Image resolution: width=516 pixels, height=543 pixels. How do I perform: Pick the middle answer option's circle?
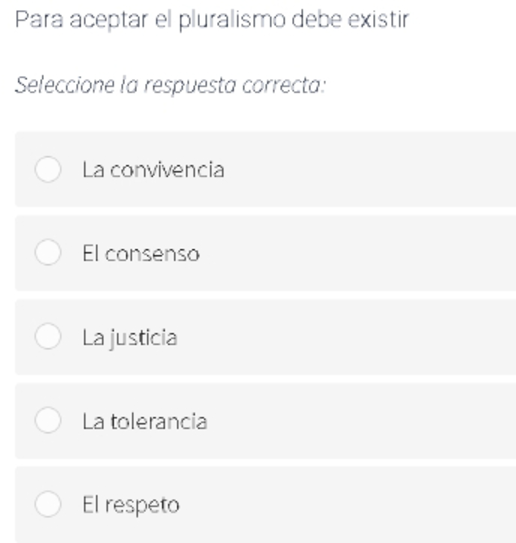(48, 336)
